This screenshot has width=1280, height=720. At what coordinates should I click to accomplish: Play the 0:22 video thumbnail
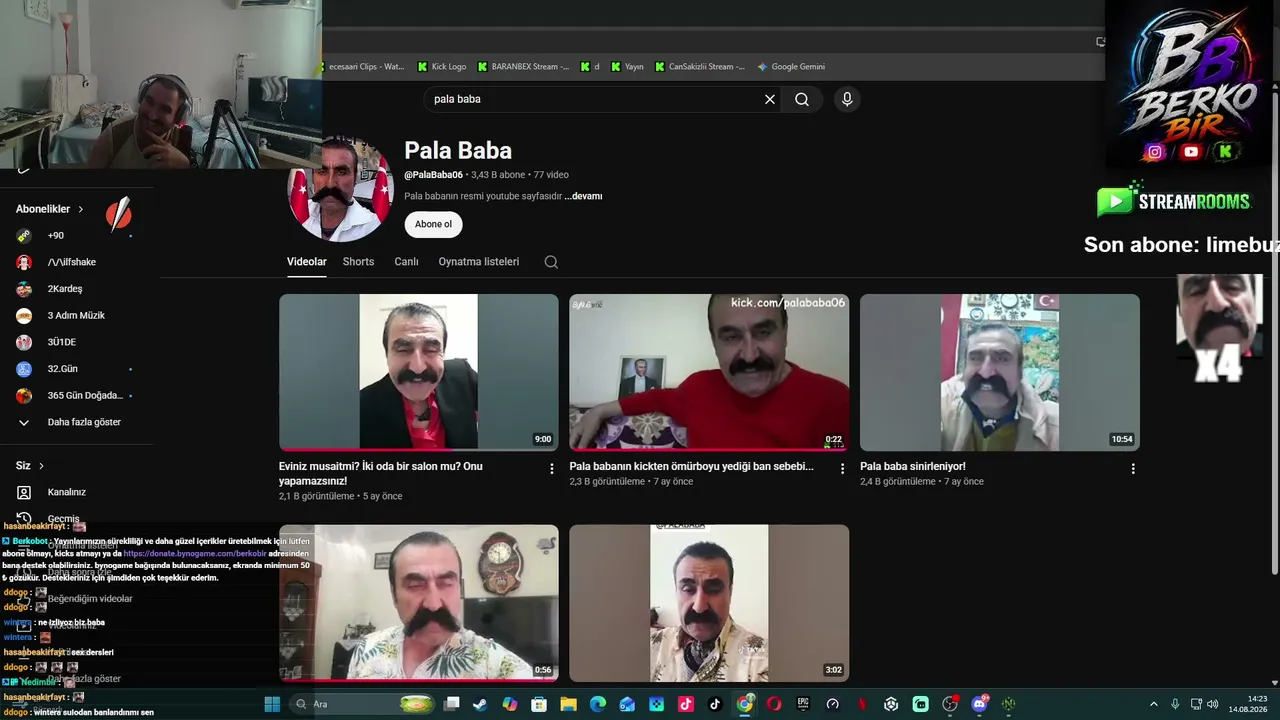(709, 372)
